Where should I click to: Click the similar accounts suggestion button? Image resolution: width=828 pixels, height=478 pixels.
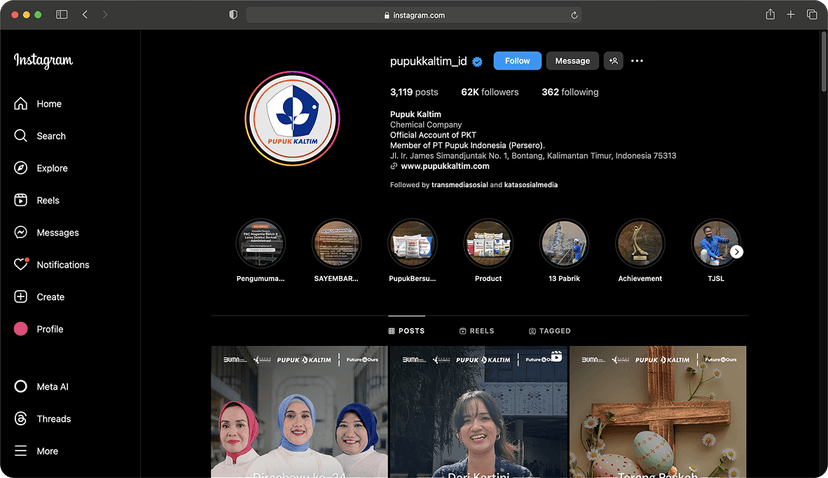(613, 61)
